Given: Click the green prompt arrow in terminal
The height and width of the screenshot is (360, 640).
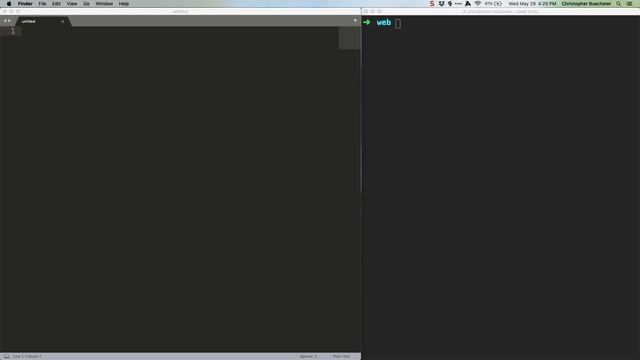Looking at the screenshot, I should 367,22.
